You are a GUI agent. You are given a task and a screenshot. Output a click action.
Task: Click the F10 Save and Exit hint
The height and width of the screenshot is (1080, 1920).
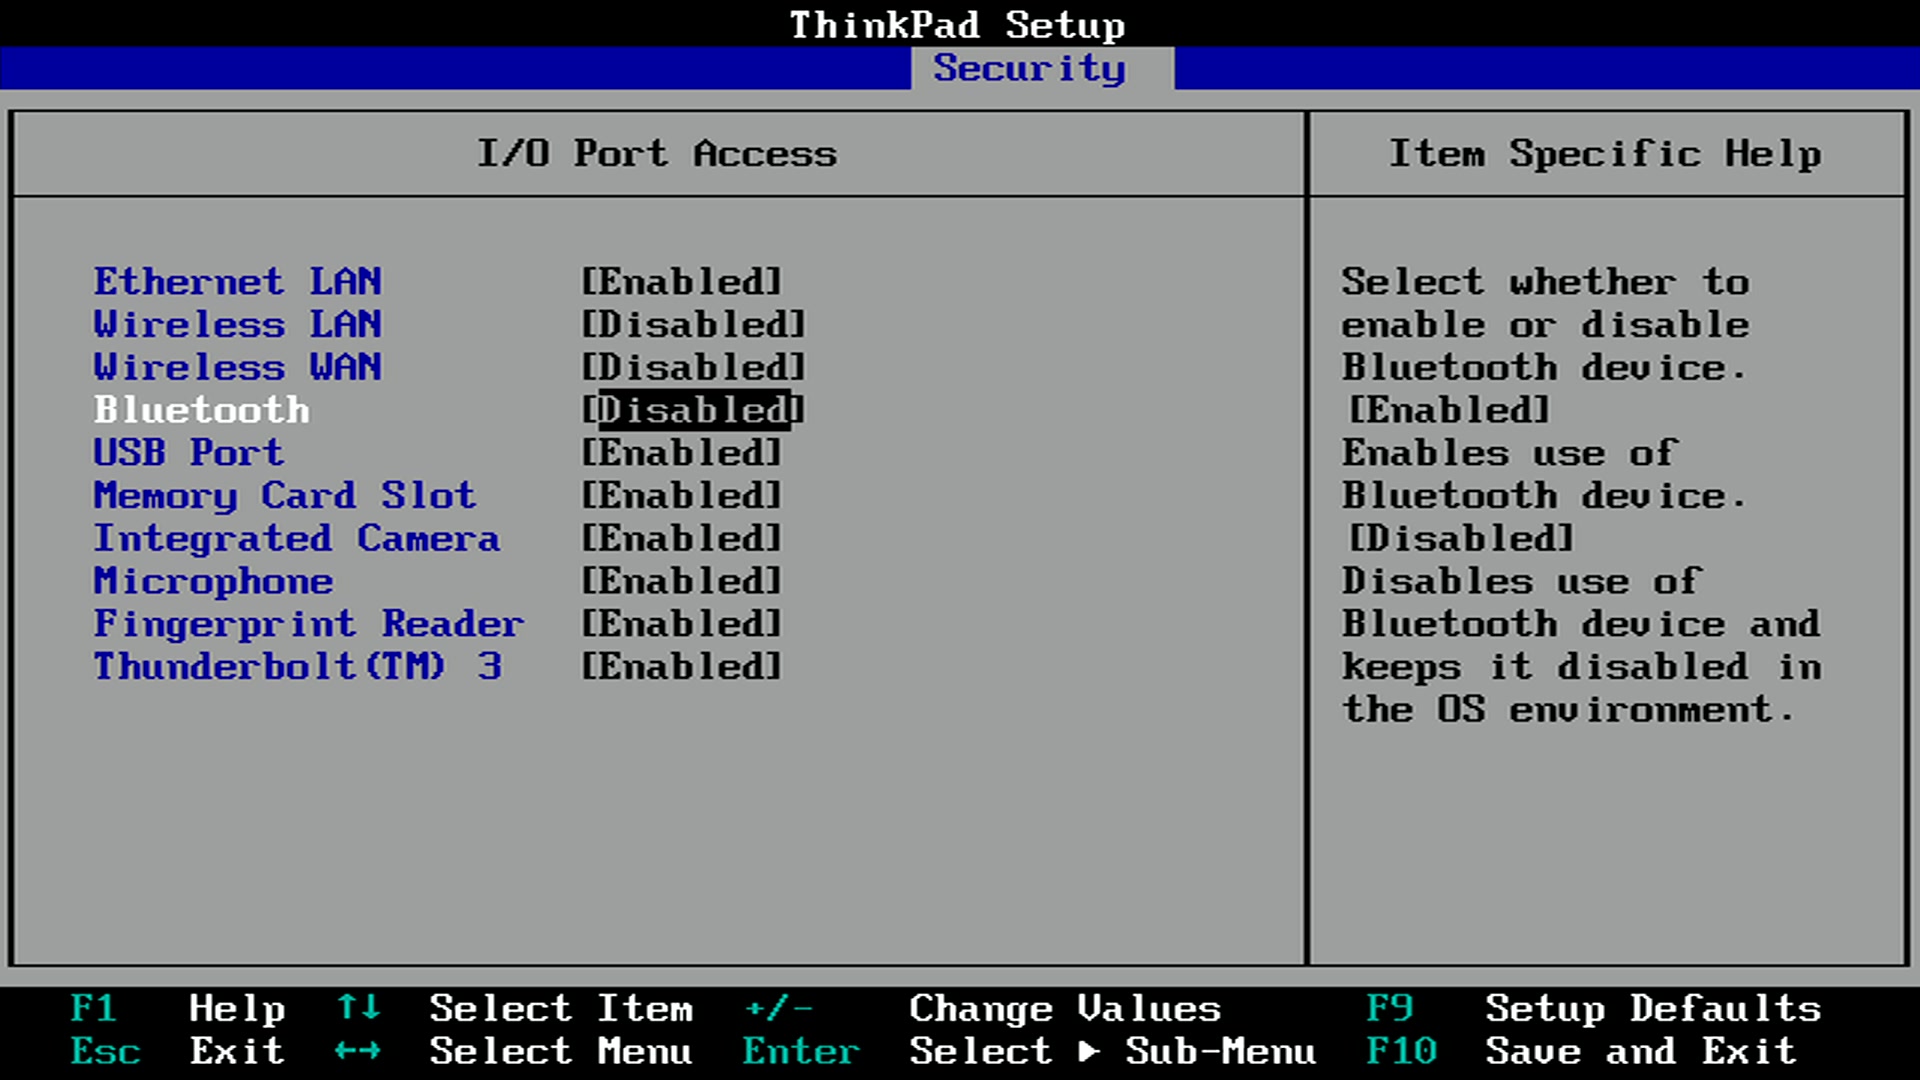coord(1582,1051)
